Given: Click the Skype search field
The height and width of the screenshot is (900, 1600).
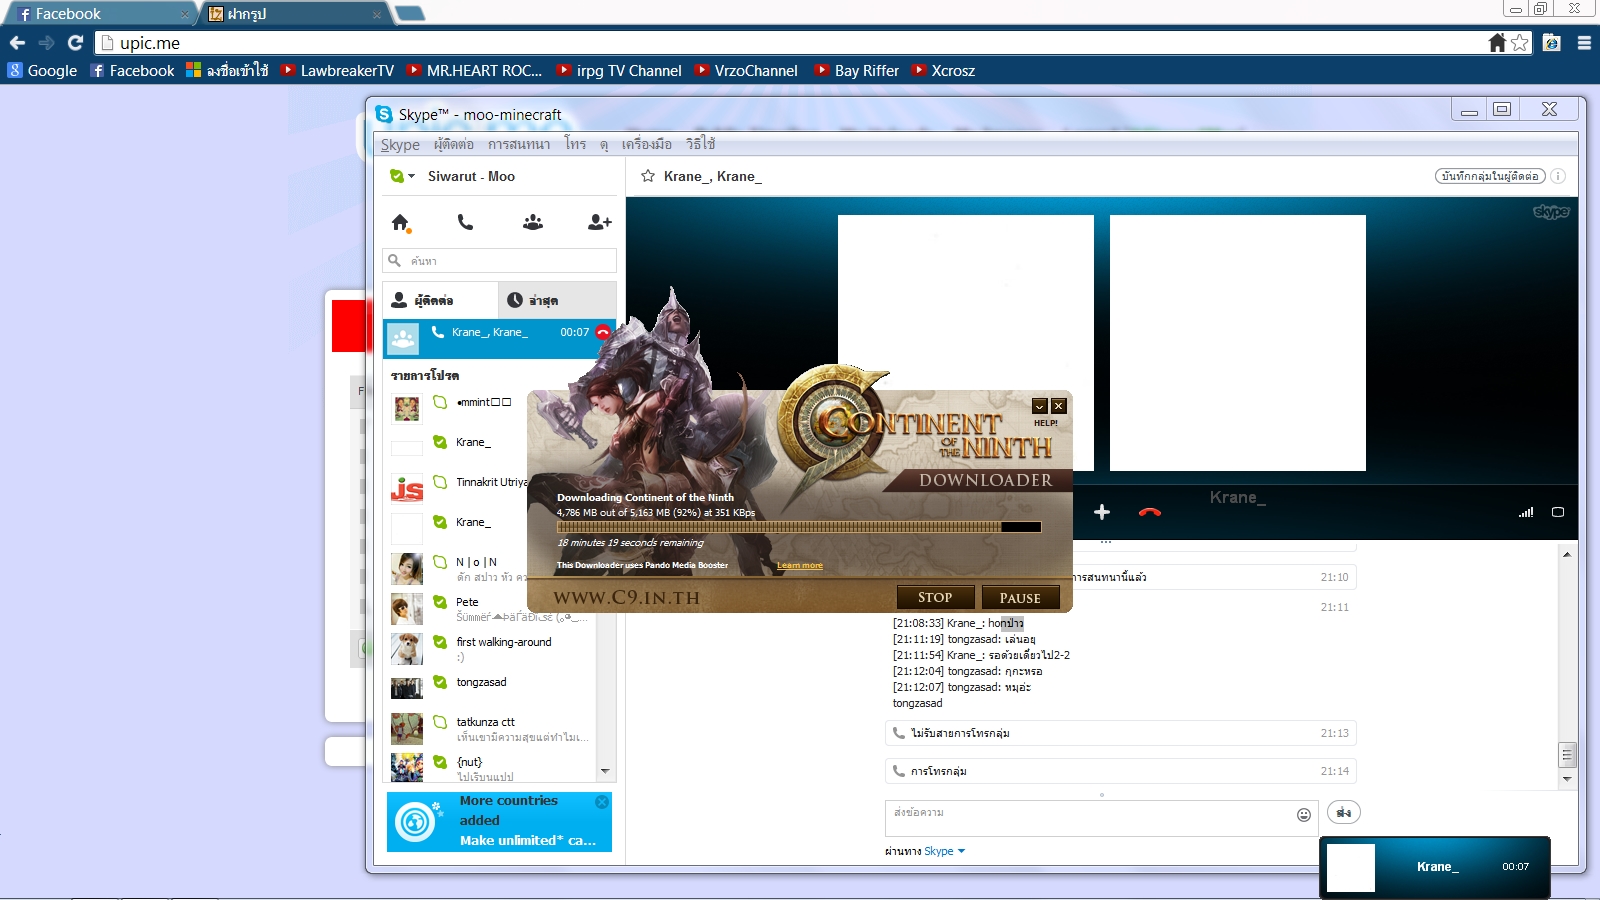Looking at the screenshot, I should click(500, 261).
